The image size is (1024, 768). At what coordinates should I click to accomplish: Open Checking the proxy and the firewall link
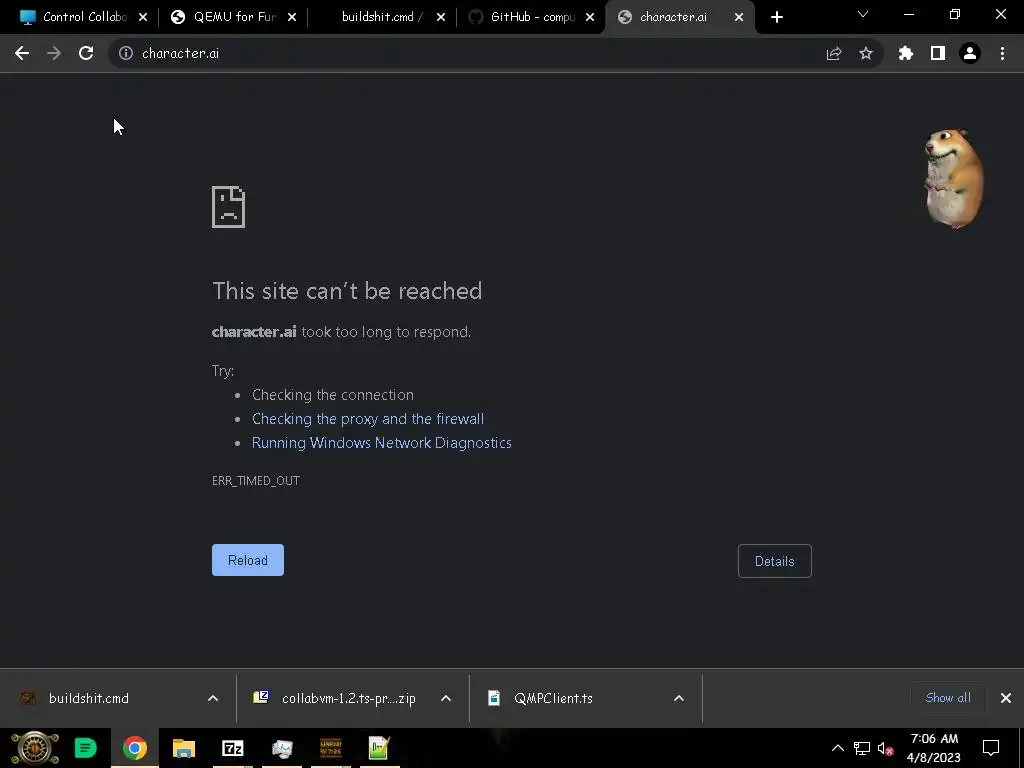click(368, 419)
